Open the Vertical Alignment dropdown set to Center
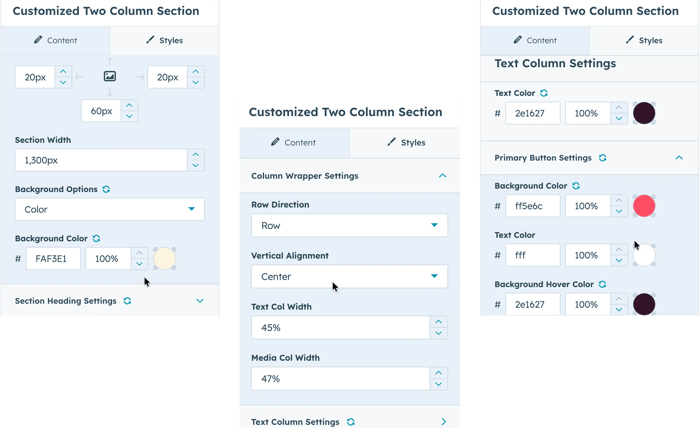 pos(349,276)
